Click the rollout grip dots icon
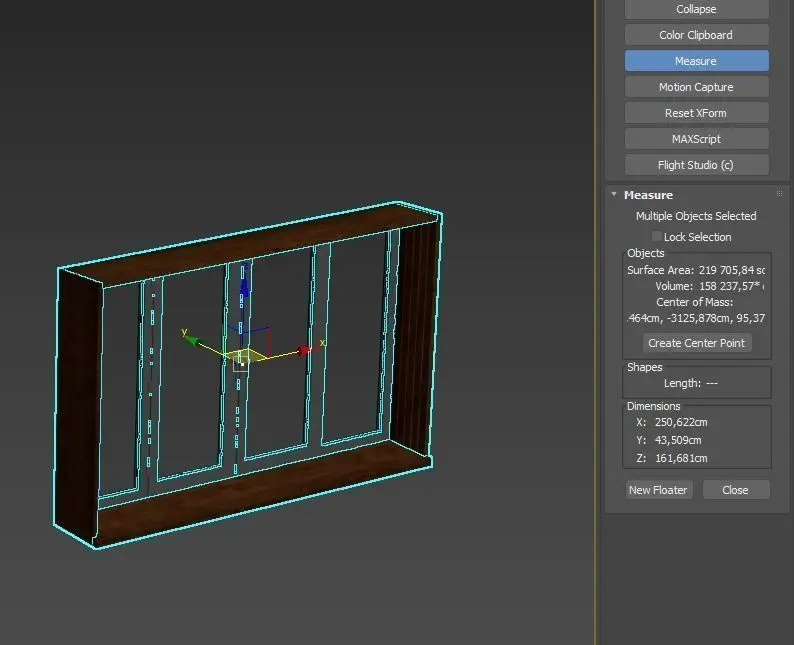794x645 pixels. tap(779, 193)
